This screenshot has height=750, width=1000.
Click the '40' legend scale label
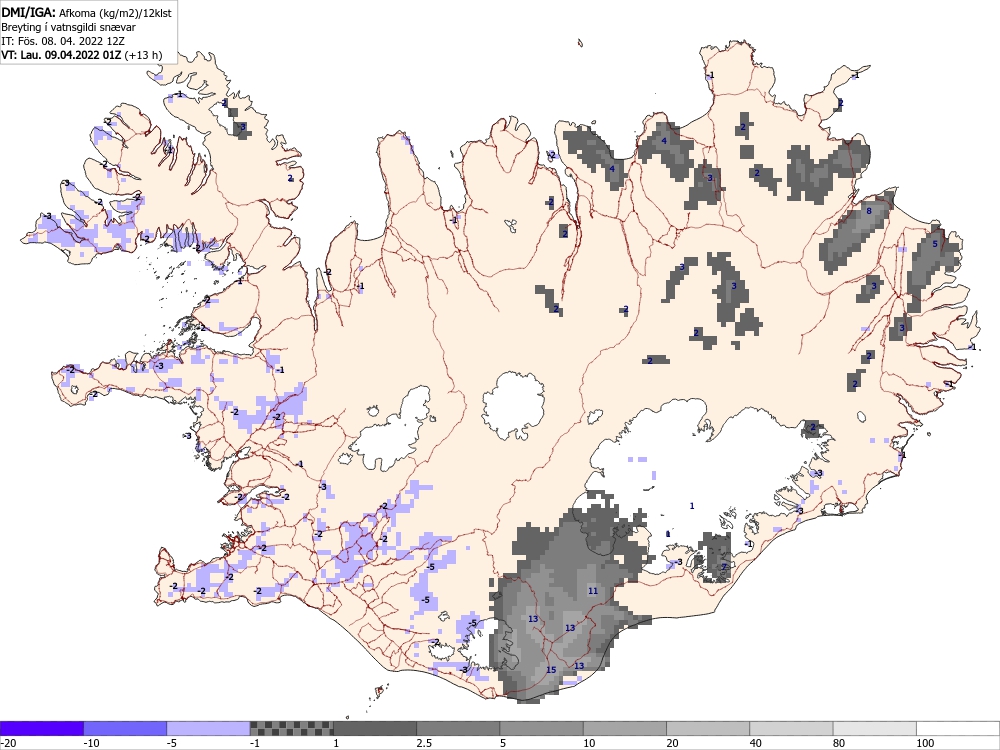(x=757, y=743)
